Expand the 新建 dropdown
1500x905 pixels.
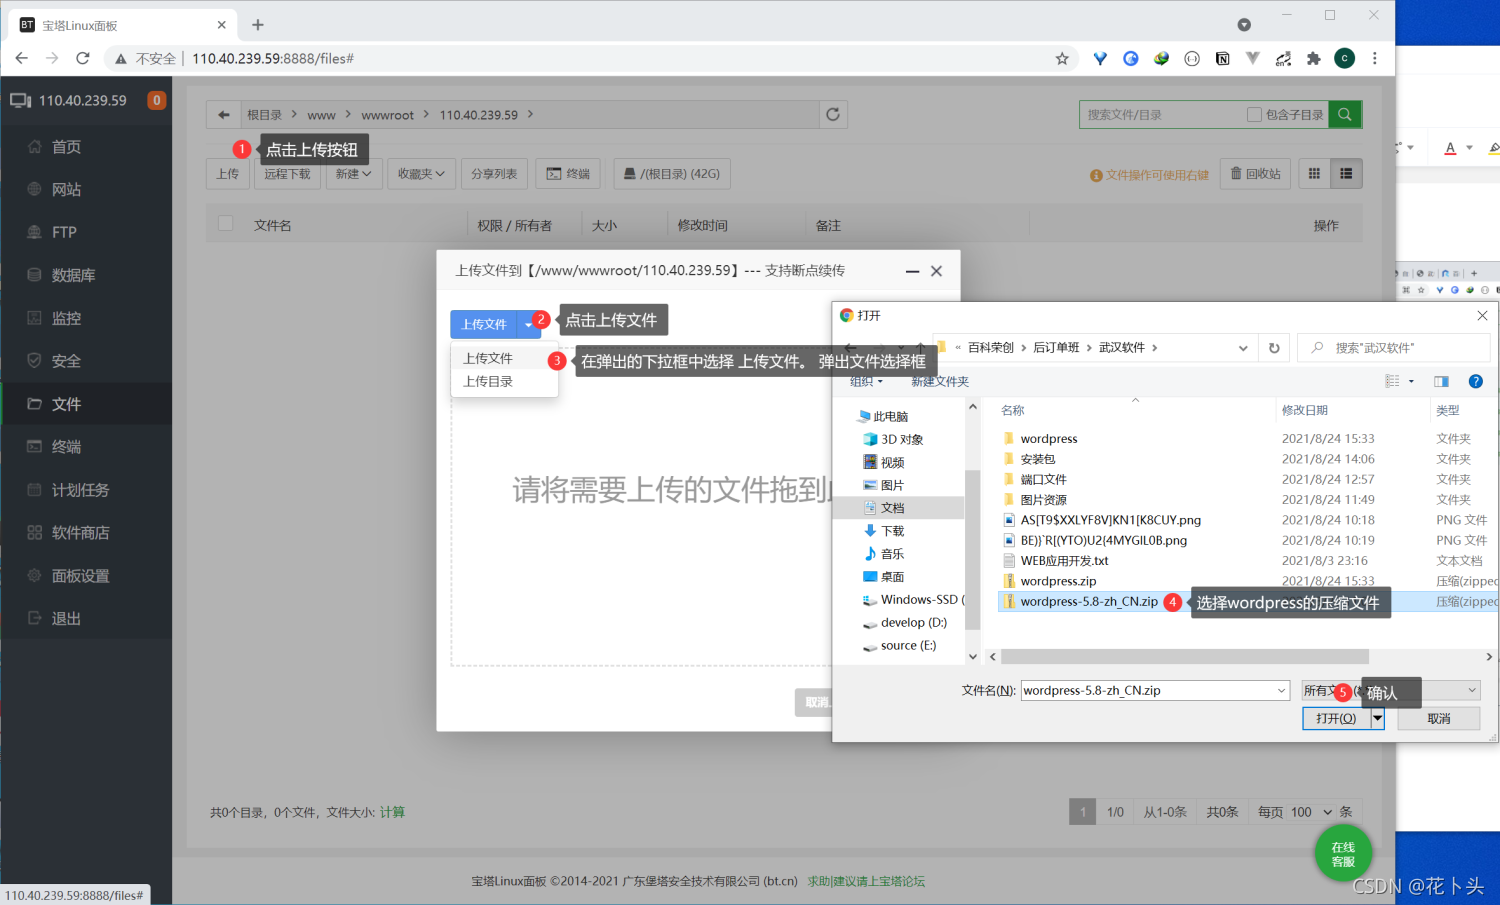353,174
